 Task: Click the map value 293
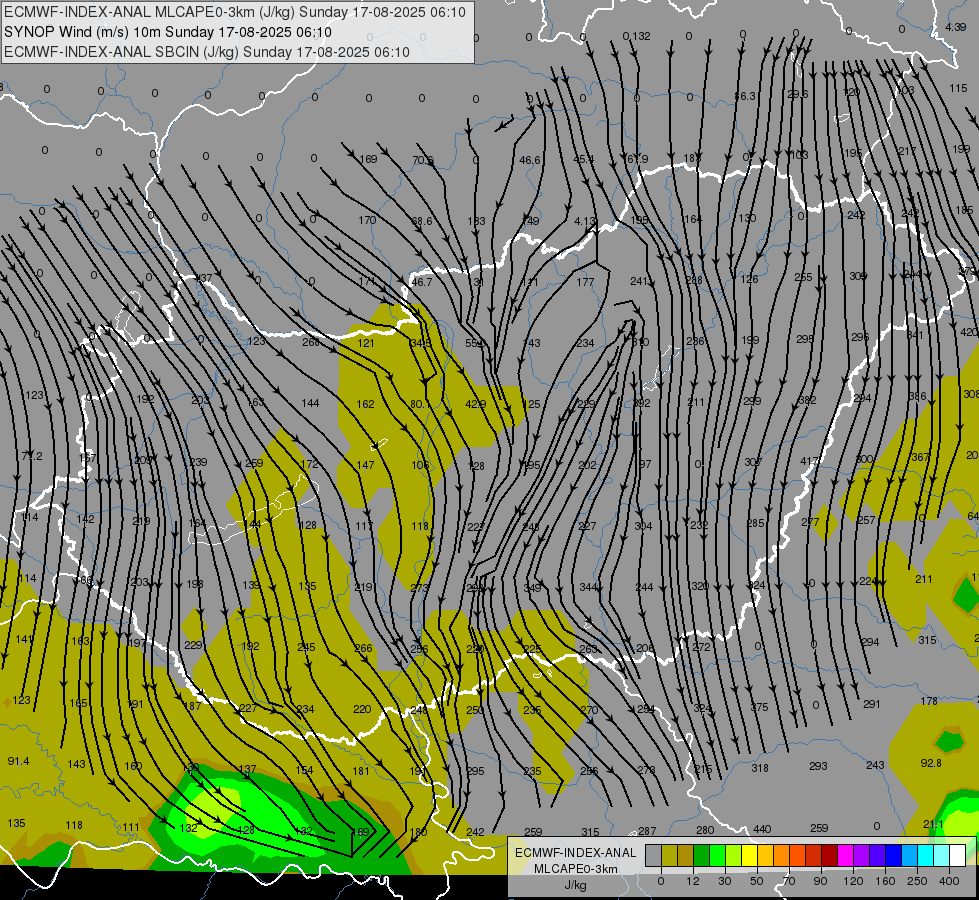tap(818, 765)
